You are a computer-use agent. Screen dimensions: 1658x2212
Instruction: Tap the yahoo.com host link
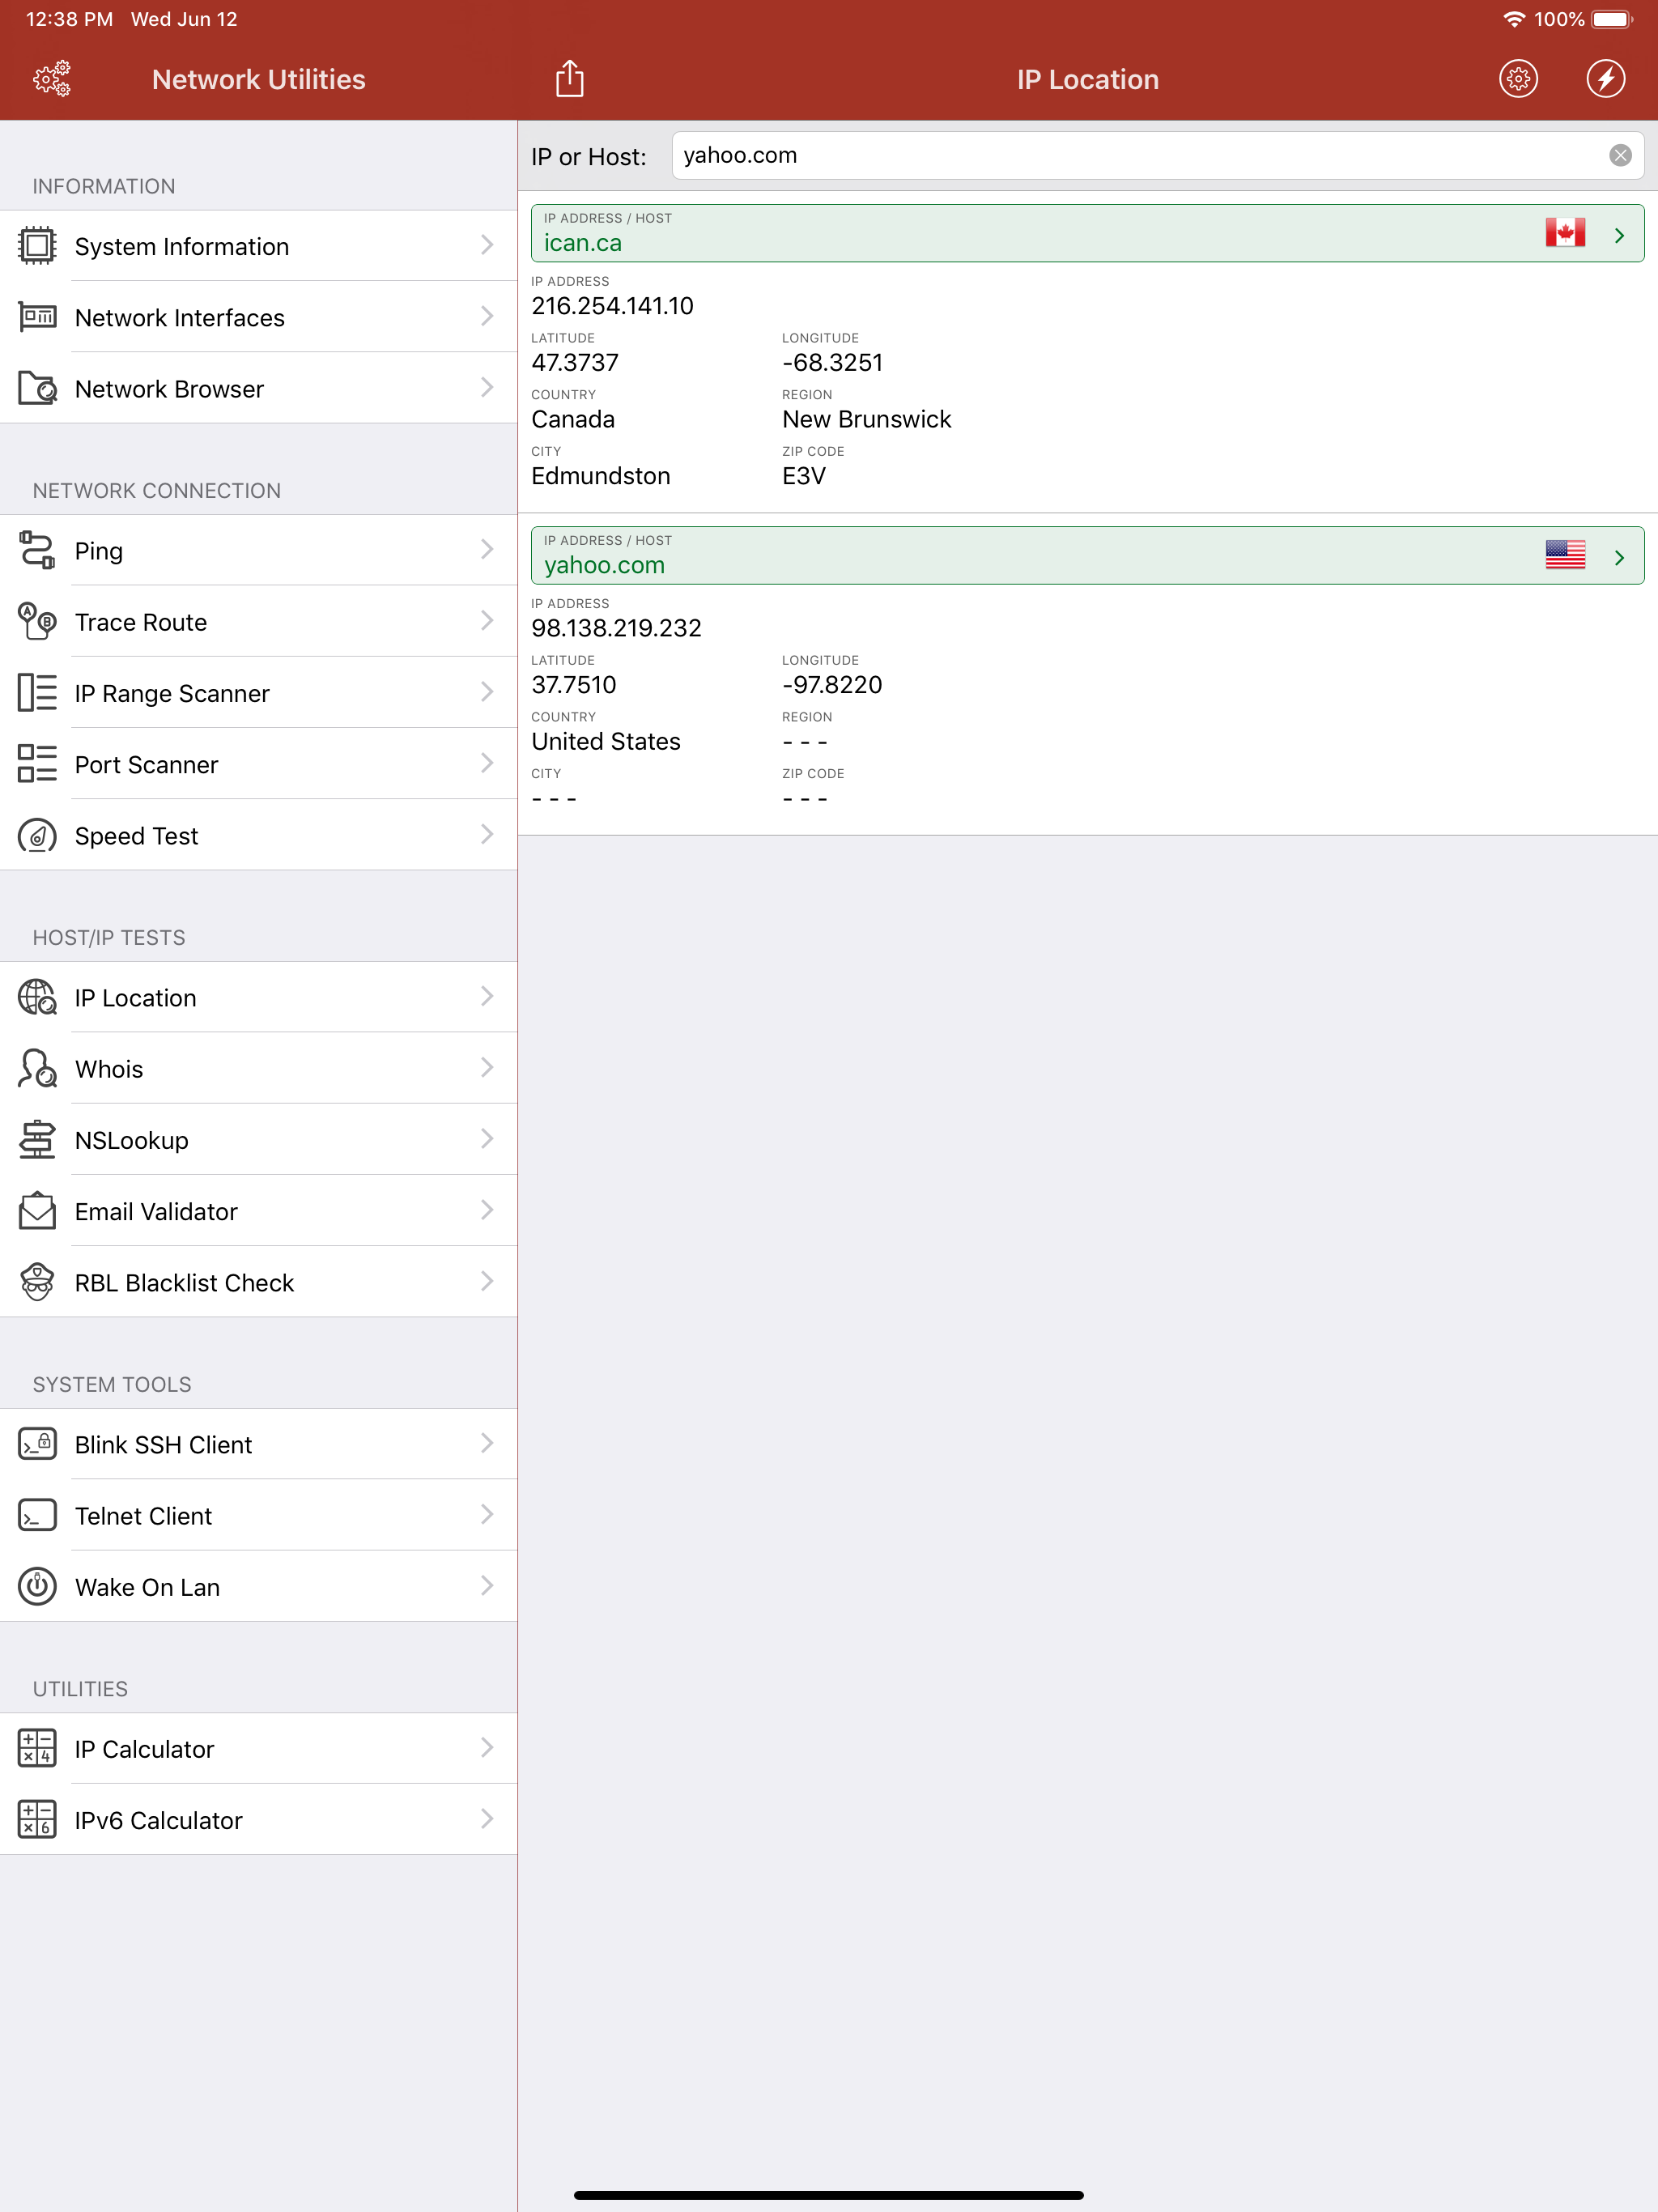pyautogui.click(x=604, y=565)
